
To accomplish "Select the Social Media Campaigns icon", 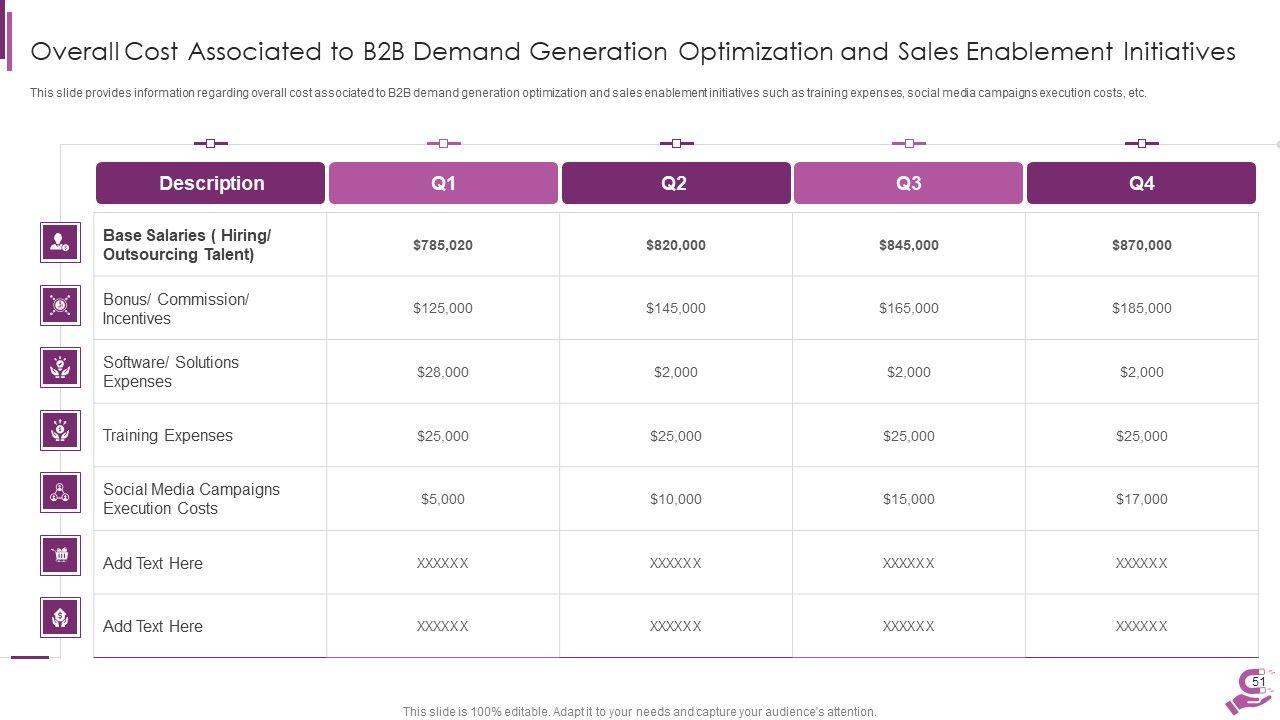I will [60, 492].
